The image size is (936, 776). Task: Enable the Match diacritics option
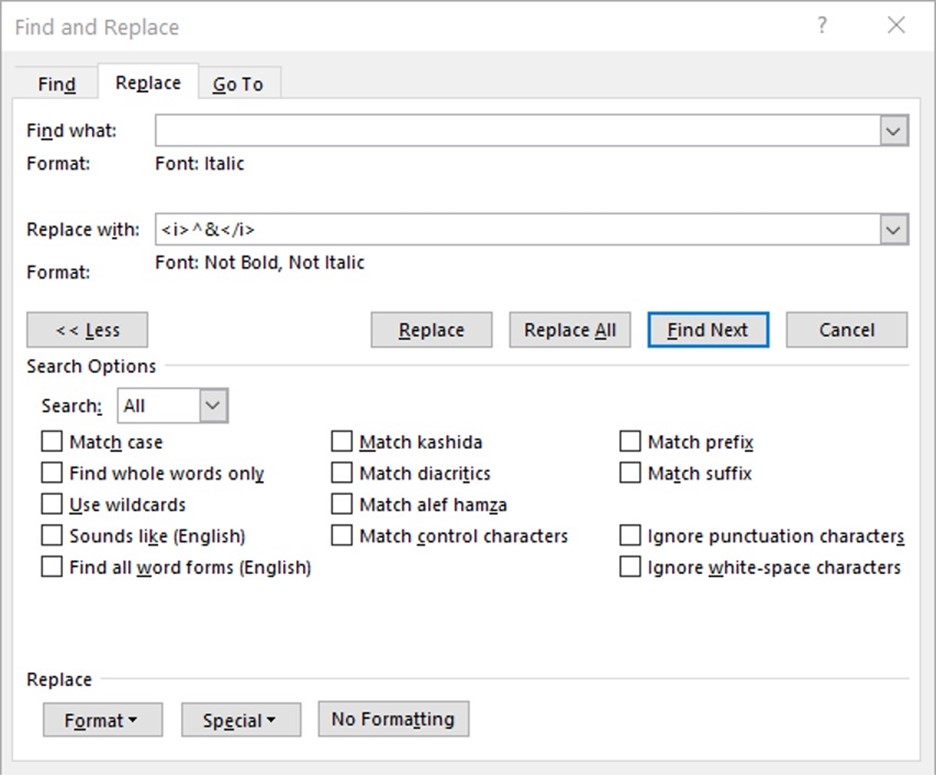[341, 473]
